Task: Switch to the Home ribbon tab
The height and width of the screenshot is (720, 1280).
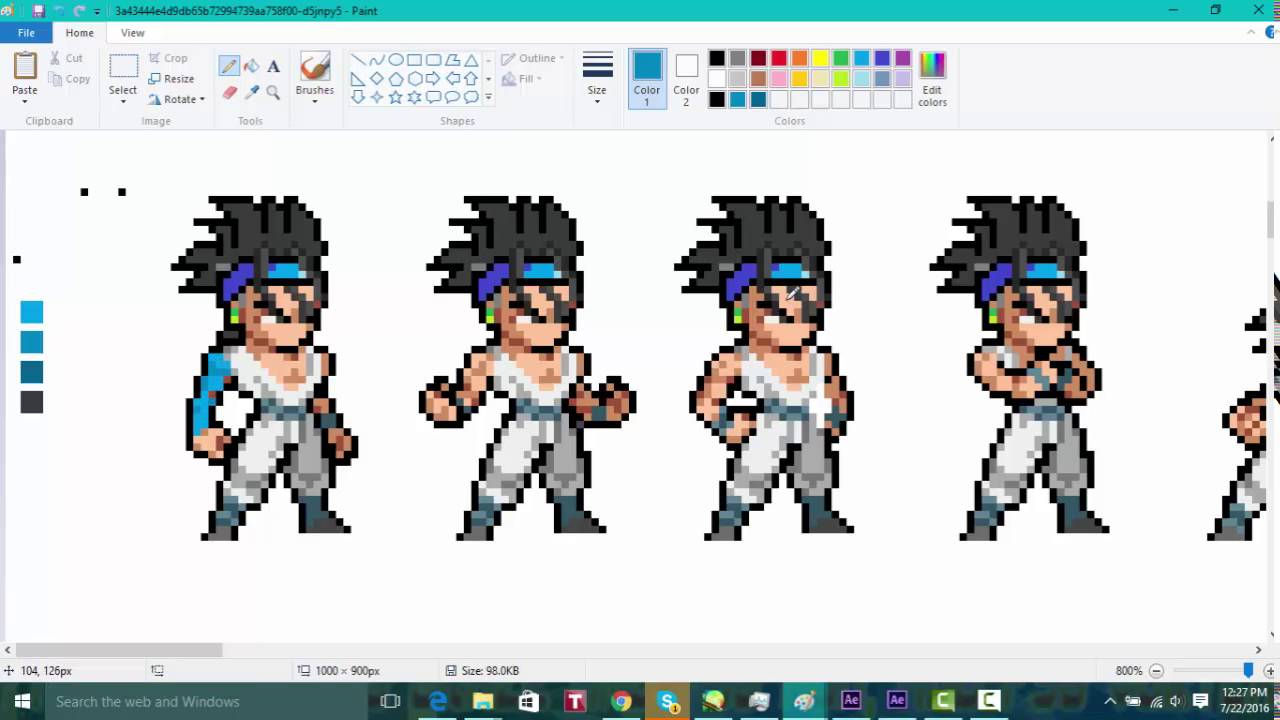Action: tap(79, 33)
